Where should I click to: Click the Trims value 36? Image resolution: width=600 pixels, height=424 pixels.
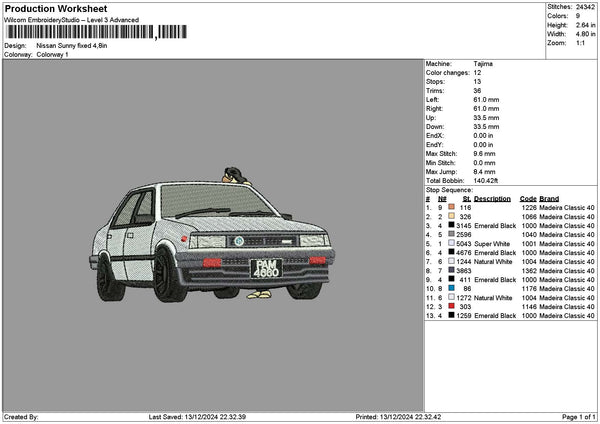coord(477,91)
